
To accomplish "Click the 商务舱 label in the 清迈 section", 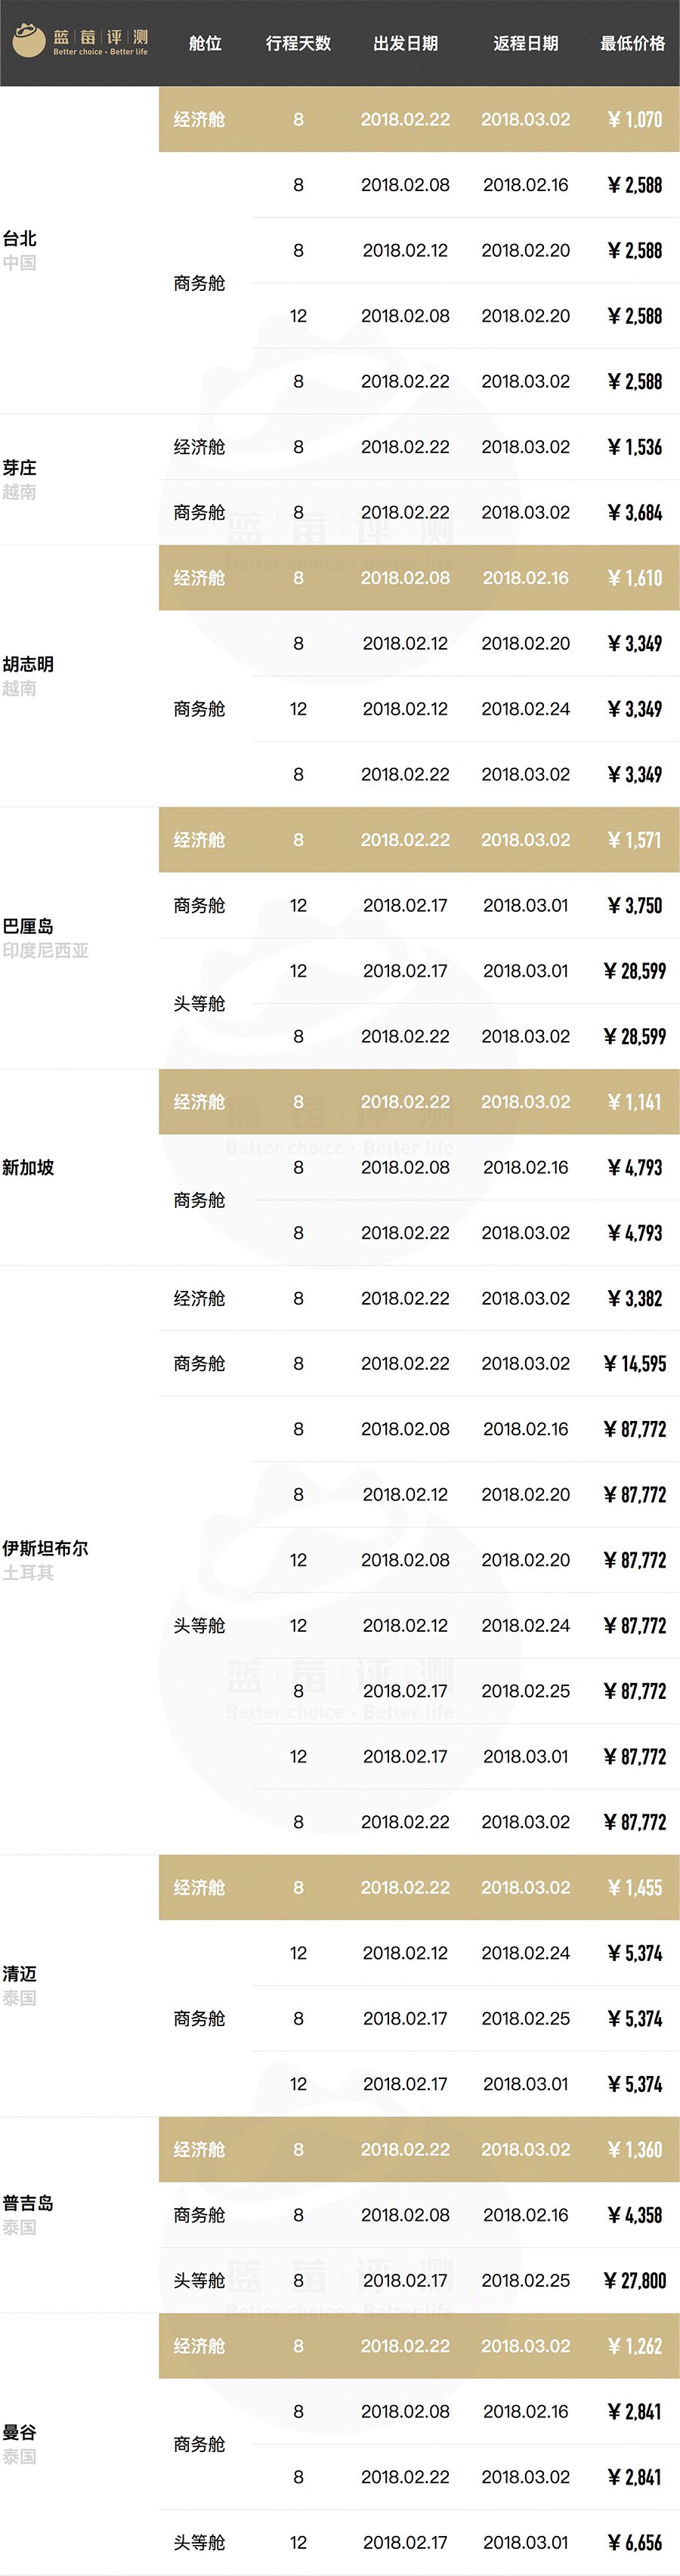I will click(199, 2018).
